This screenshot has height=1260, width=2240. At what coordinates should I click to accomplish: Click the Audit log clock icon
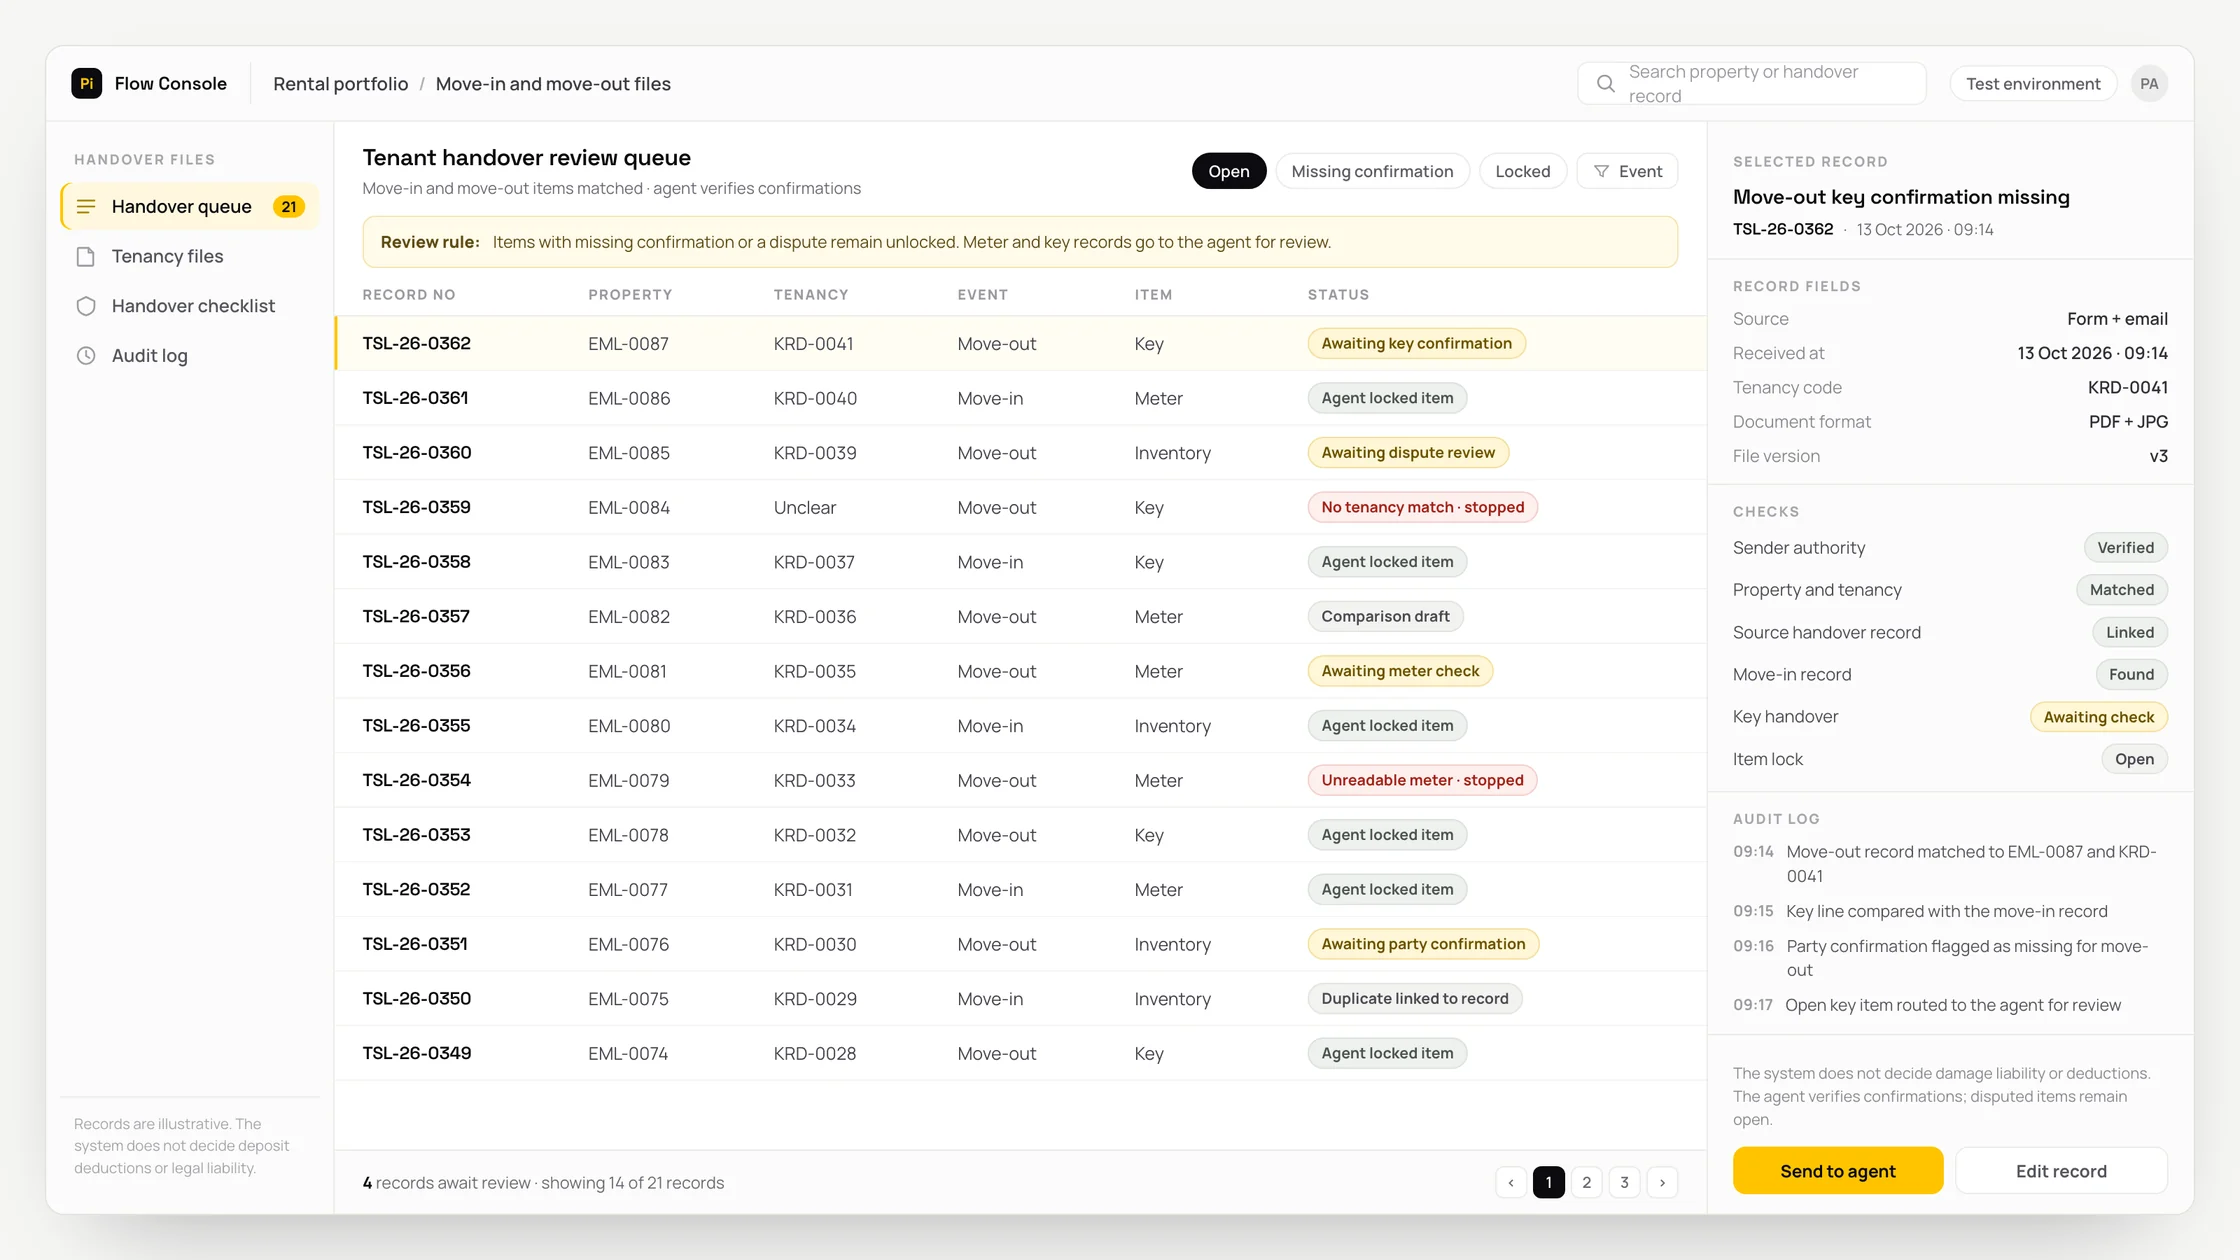coord(86,356)
